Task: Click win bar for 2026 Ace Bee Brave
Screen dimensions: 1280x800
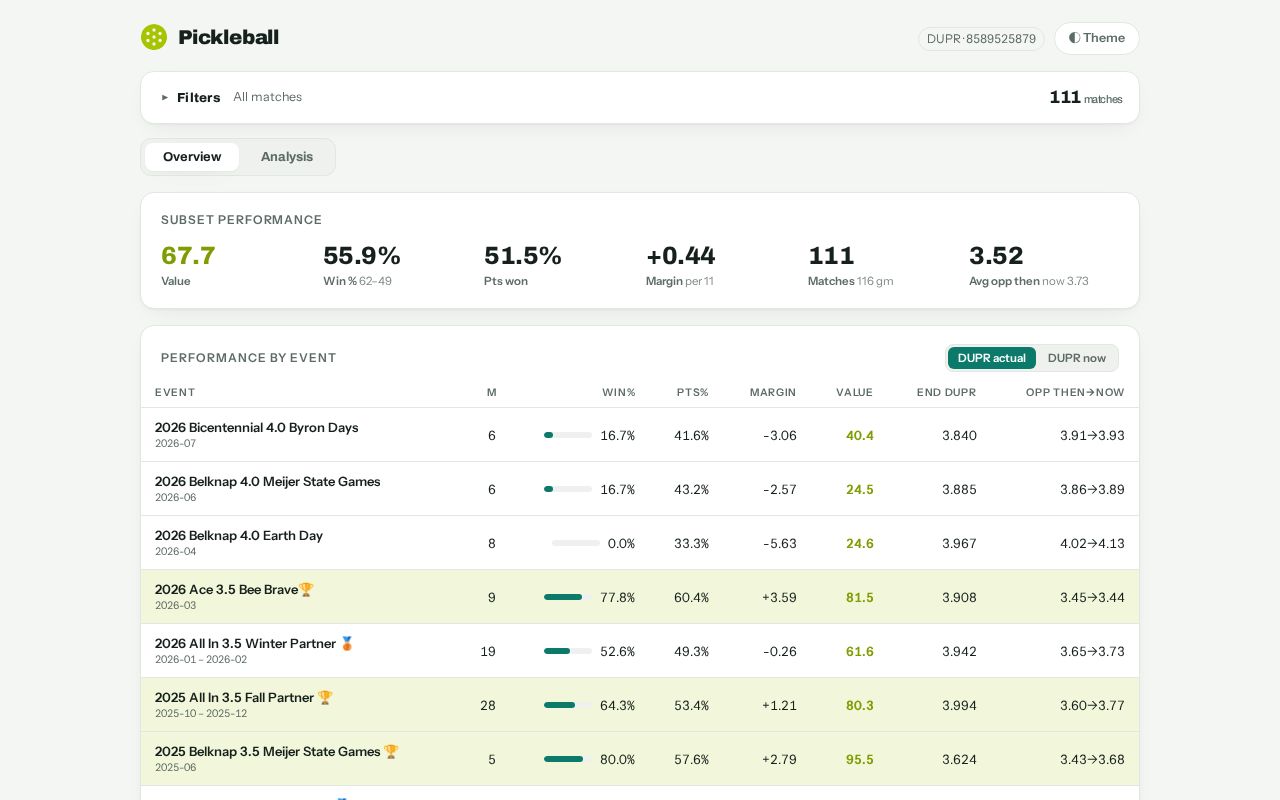Action: click(568, 597)
